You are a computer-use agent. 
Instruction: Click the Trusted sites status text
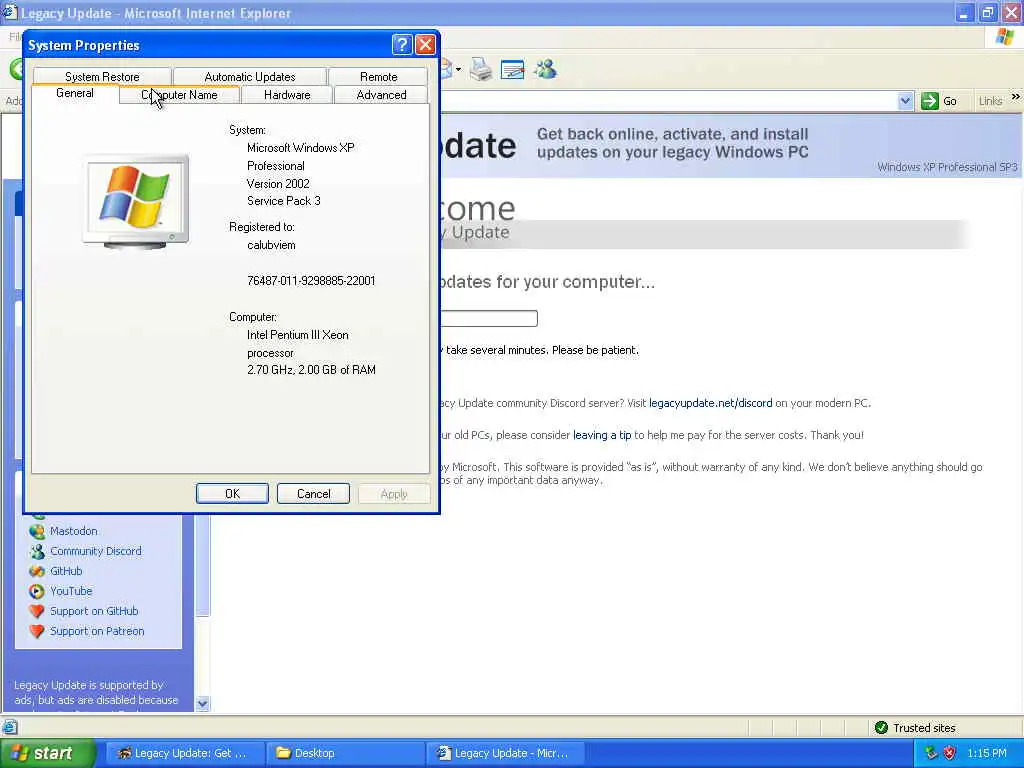(924, 728)
